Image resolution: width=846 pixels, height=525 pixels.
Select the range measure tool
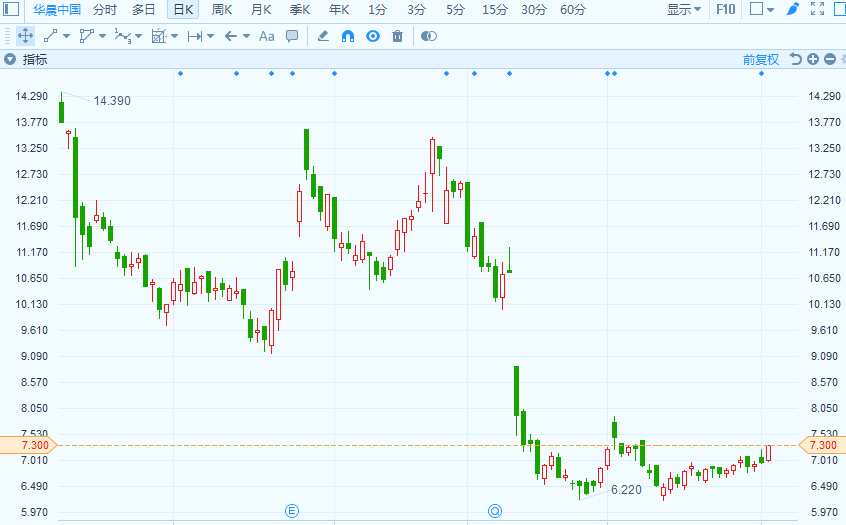[x=194, y=36]
